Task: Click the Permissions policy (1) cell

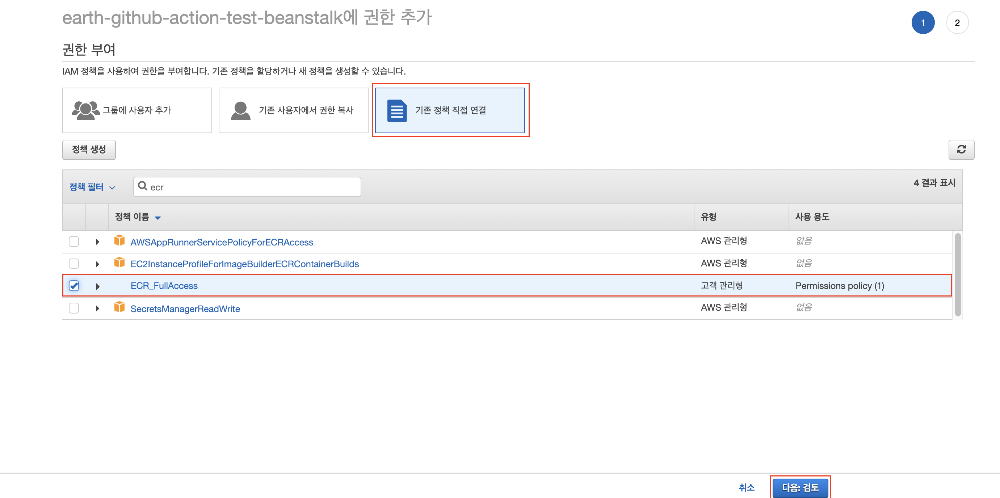Action: click(x=839, y=286)
